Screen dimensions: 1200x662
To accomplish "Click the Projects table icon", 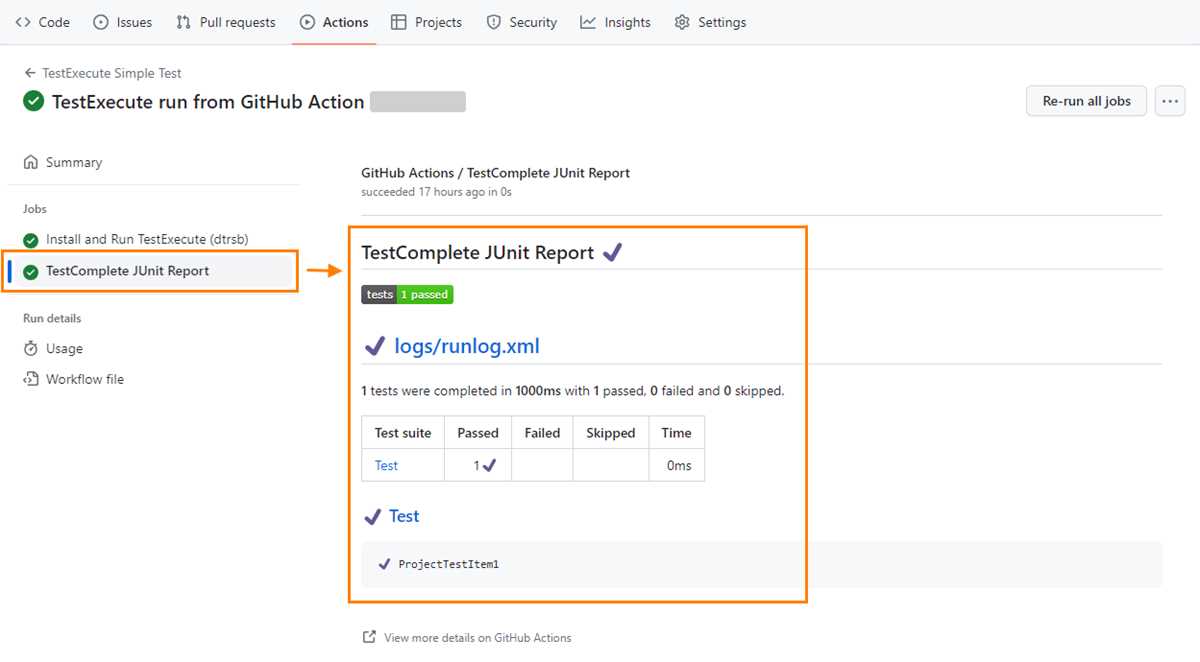I will [x=399, y=22].
